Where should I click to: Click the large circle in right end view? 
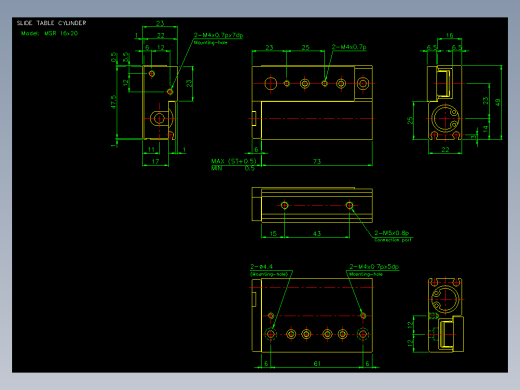pos(446,118)
